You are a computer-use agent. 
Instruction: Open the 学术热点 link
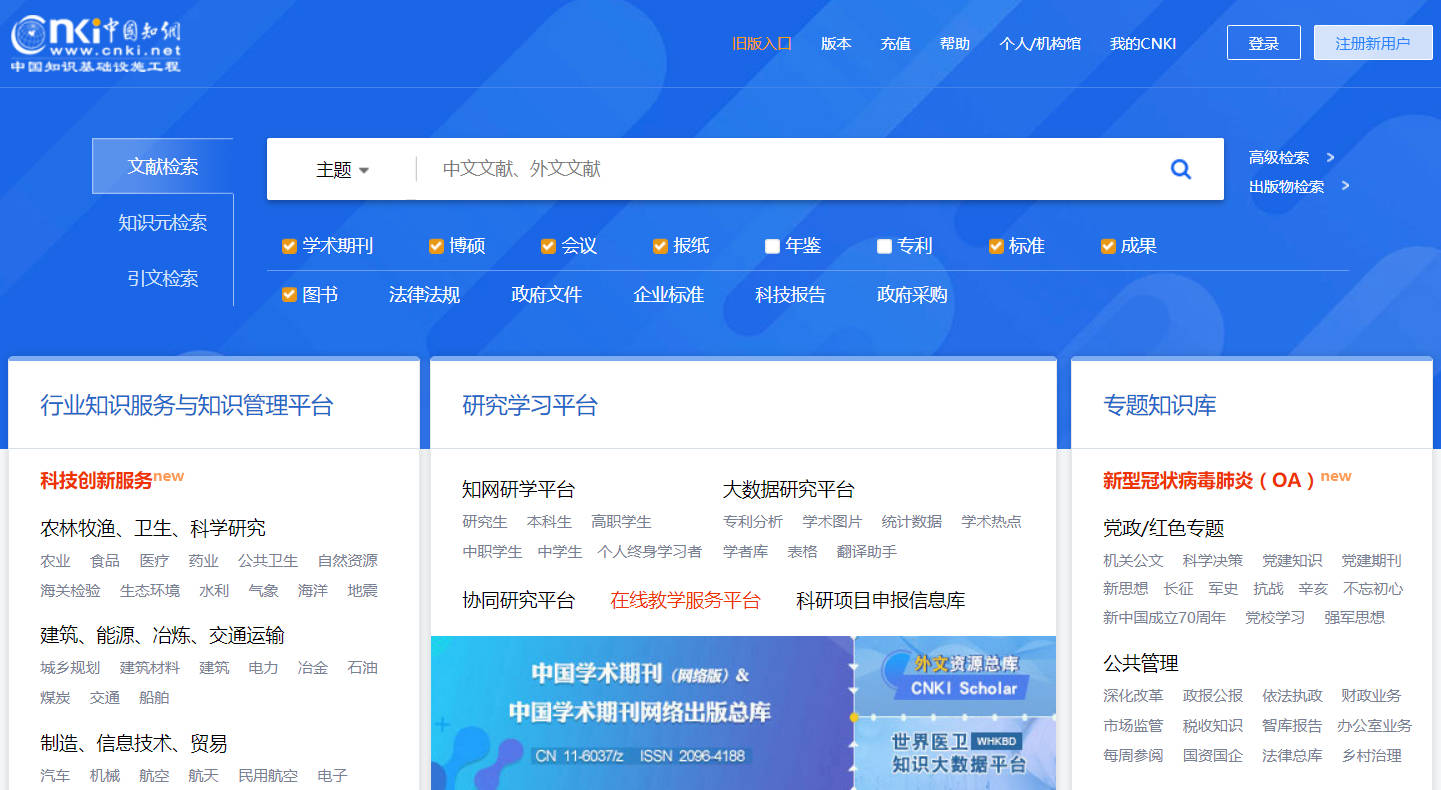[991, 522]
